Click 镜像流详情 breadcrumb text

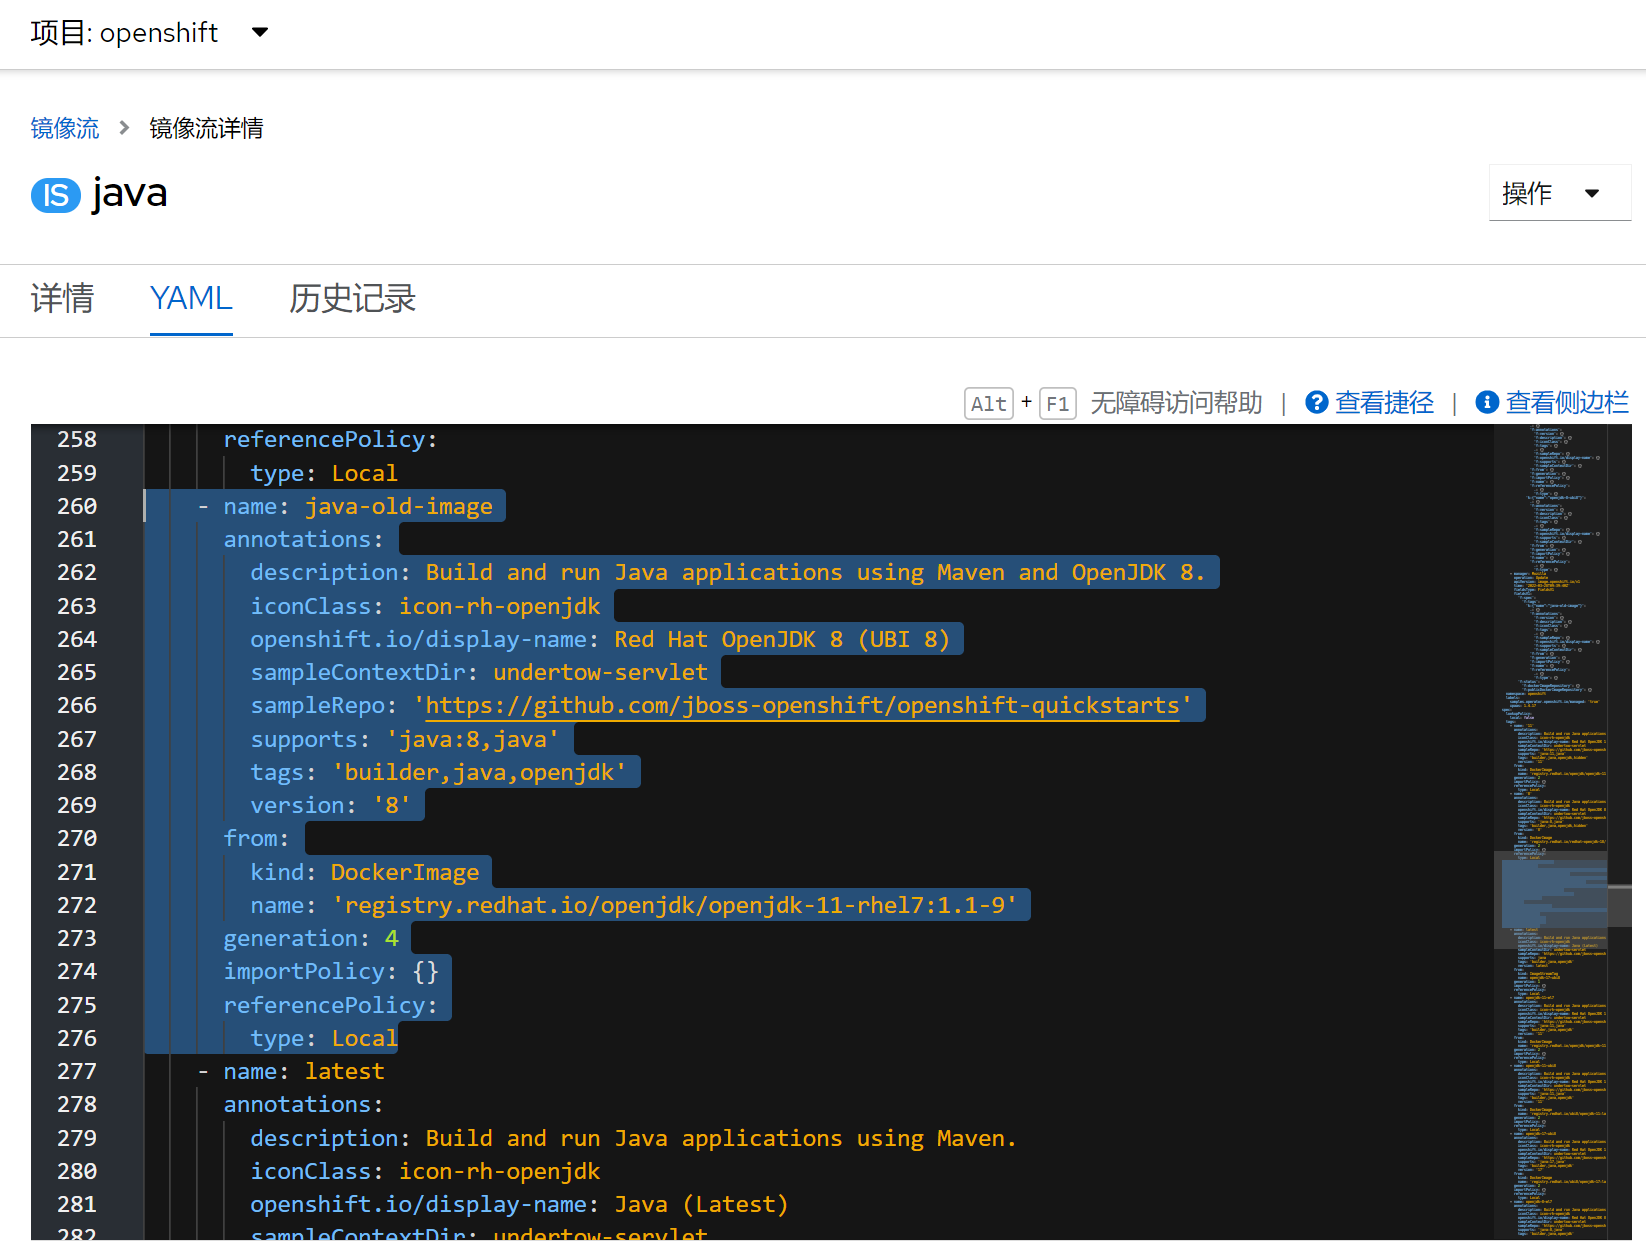pyautogui.click(x=206, y=128)
